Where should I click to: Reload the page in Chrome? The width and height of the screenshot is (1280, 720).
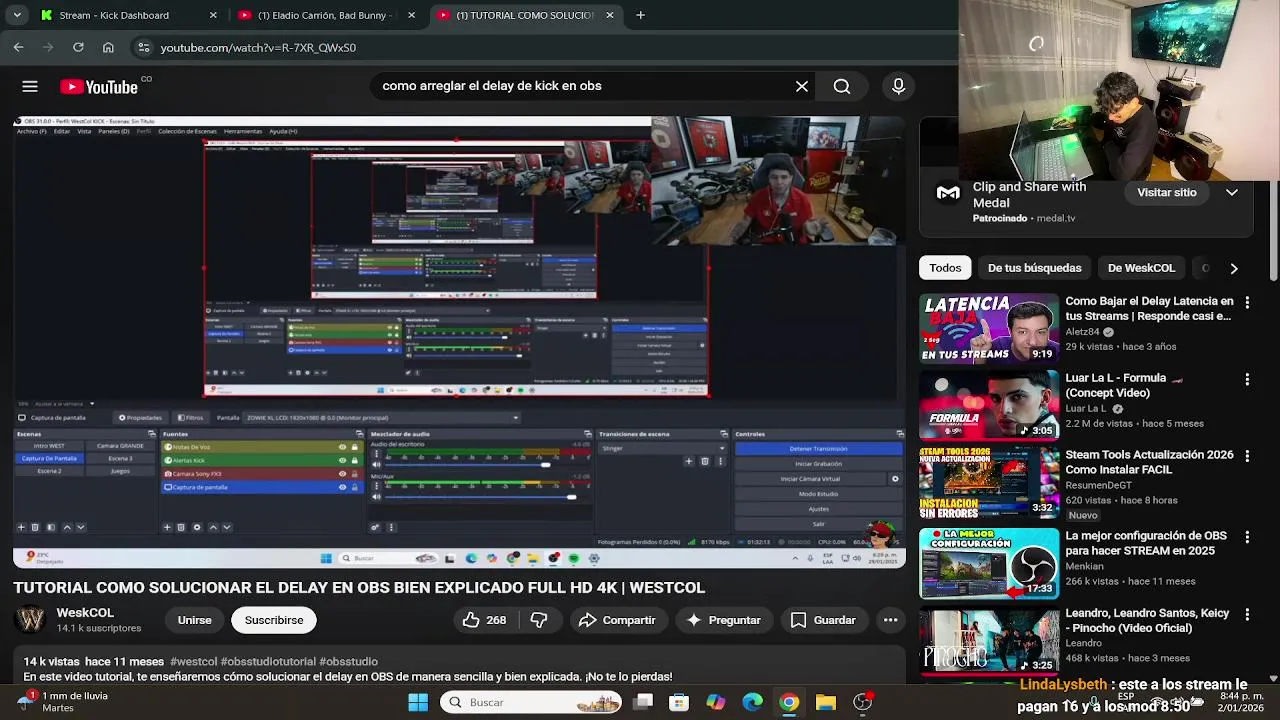[x=78, y=47]
